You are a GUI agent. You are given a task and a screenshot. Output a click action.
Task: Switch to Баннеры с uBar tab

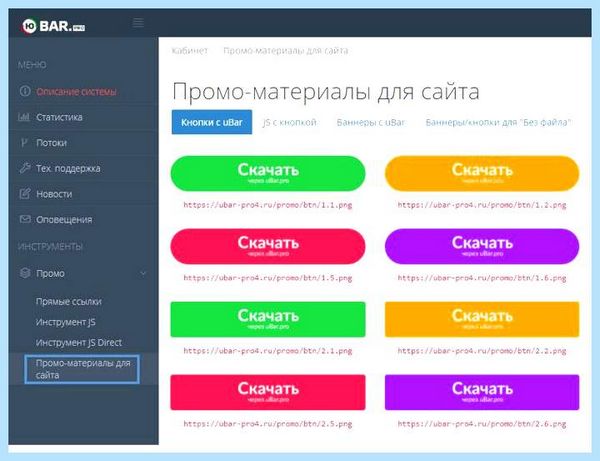coord(370,122)
